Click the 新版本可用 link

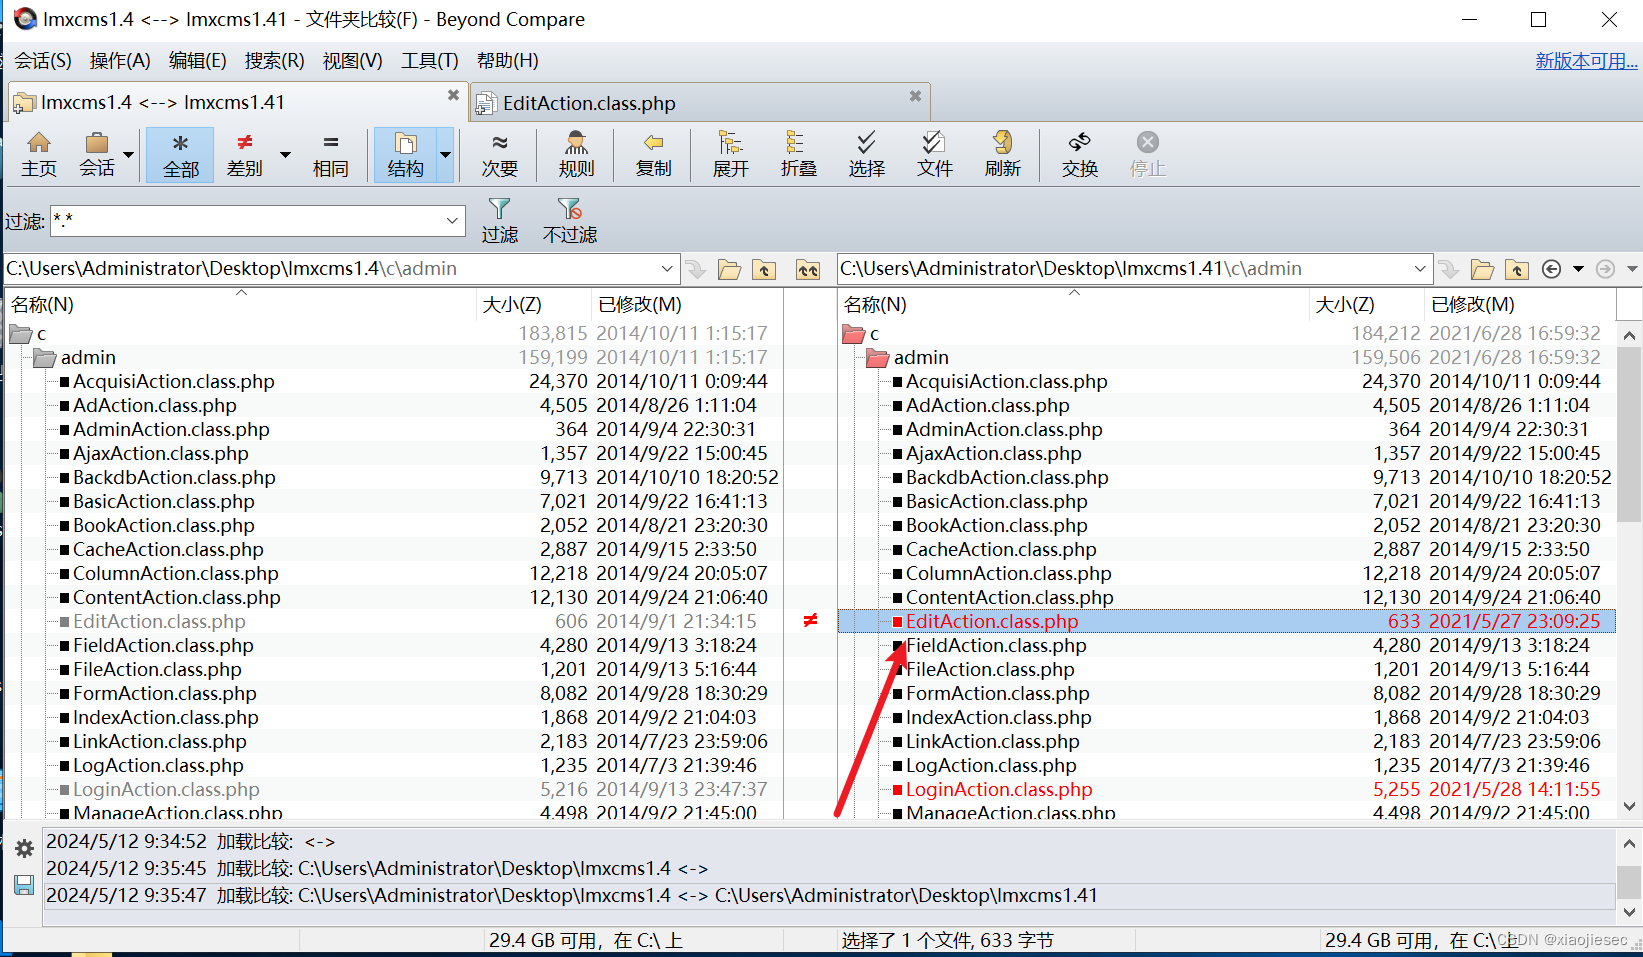(1585, 60)
